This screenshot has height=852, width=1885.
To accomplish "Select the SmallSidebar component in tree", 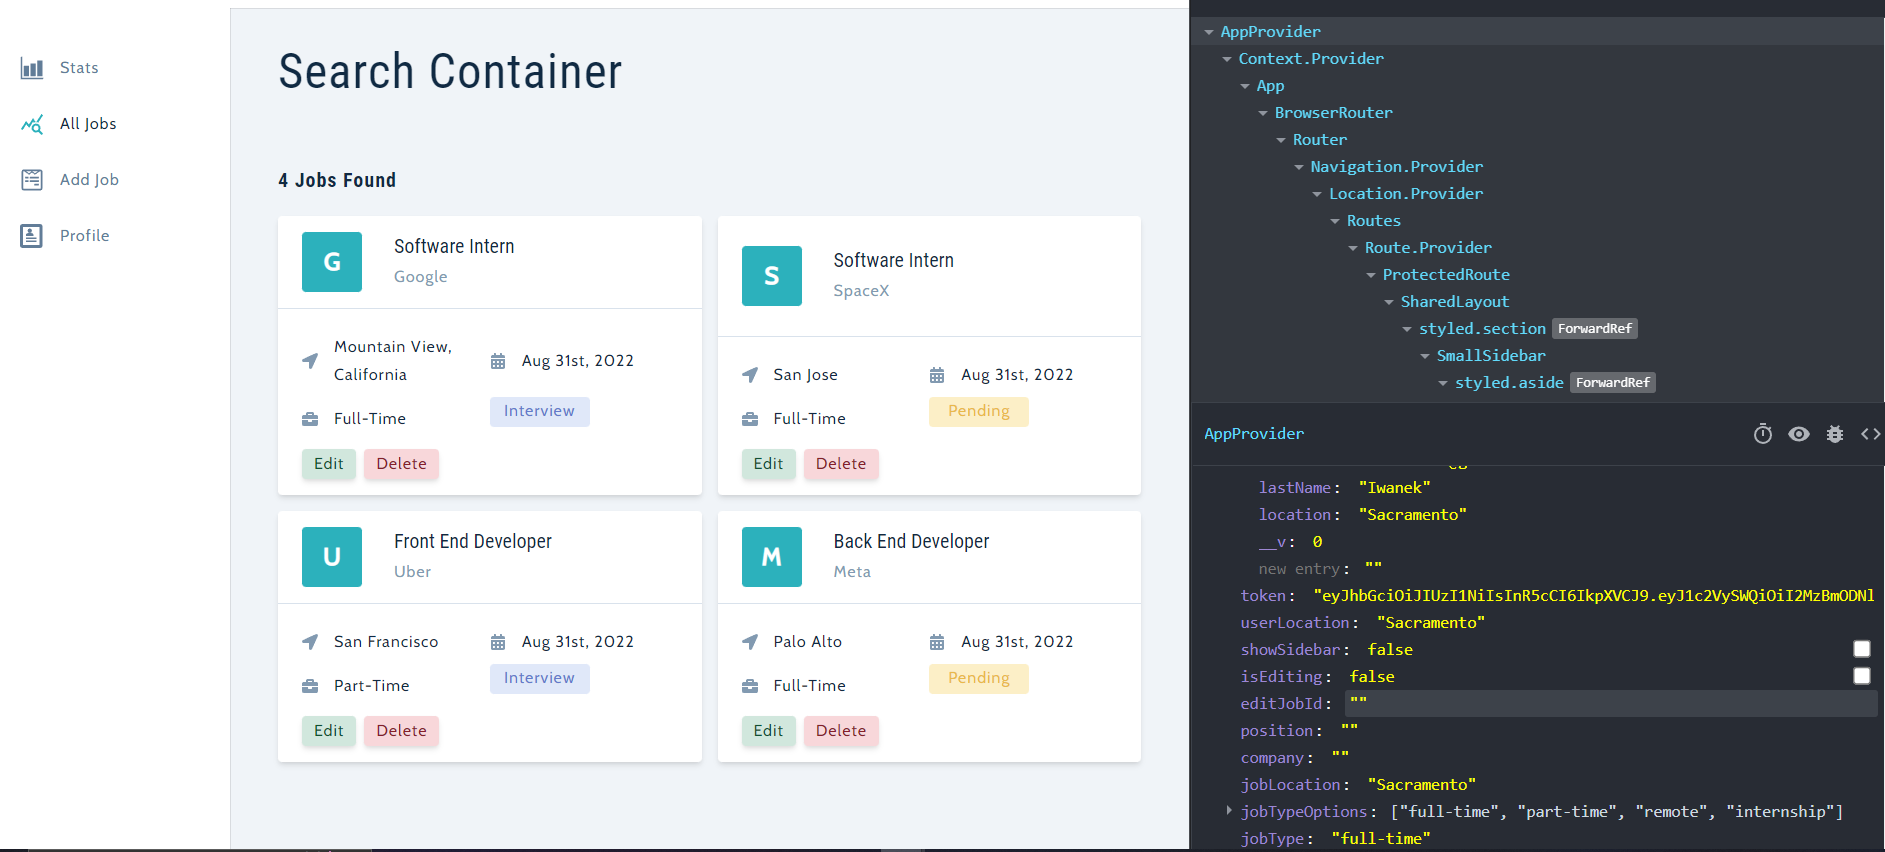I will (1491, 356).
